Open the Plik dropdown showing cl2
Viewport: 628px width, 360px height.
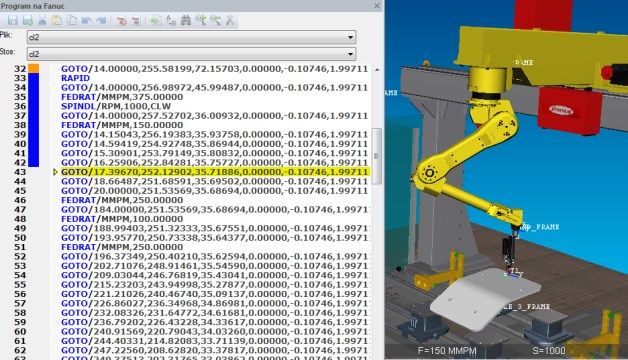[191, 37]
